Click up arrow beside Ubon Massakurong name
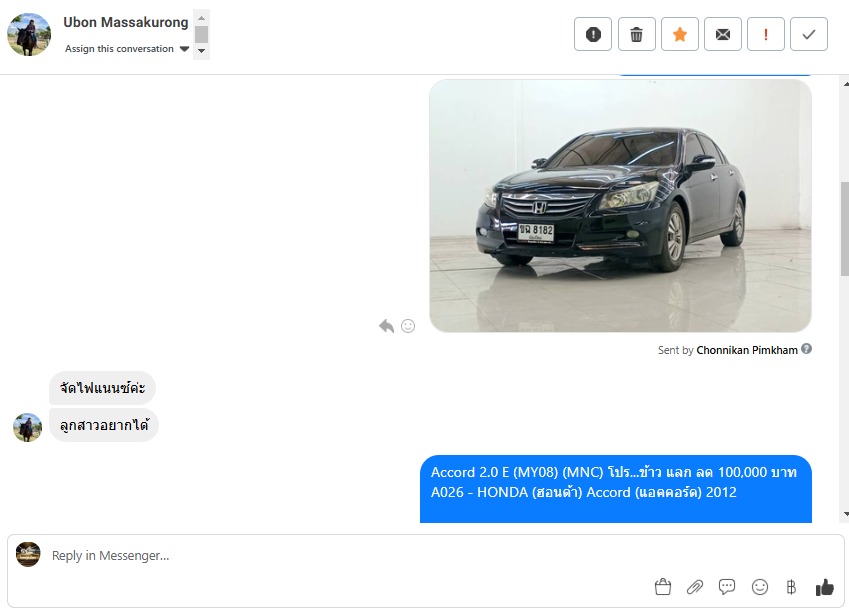The image size is (849, 616). (201, 18)
